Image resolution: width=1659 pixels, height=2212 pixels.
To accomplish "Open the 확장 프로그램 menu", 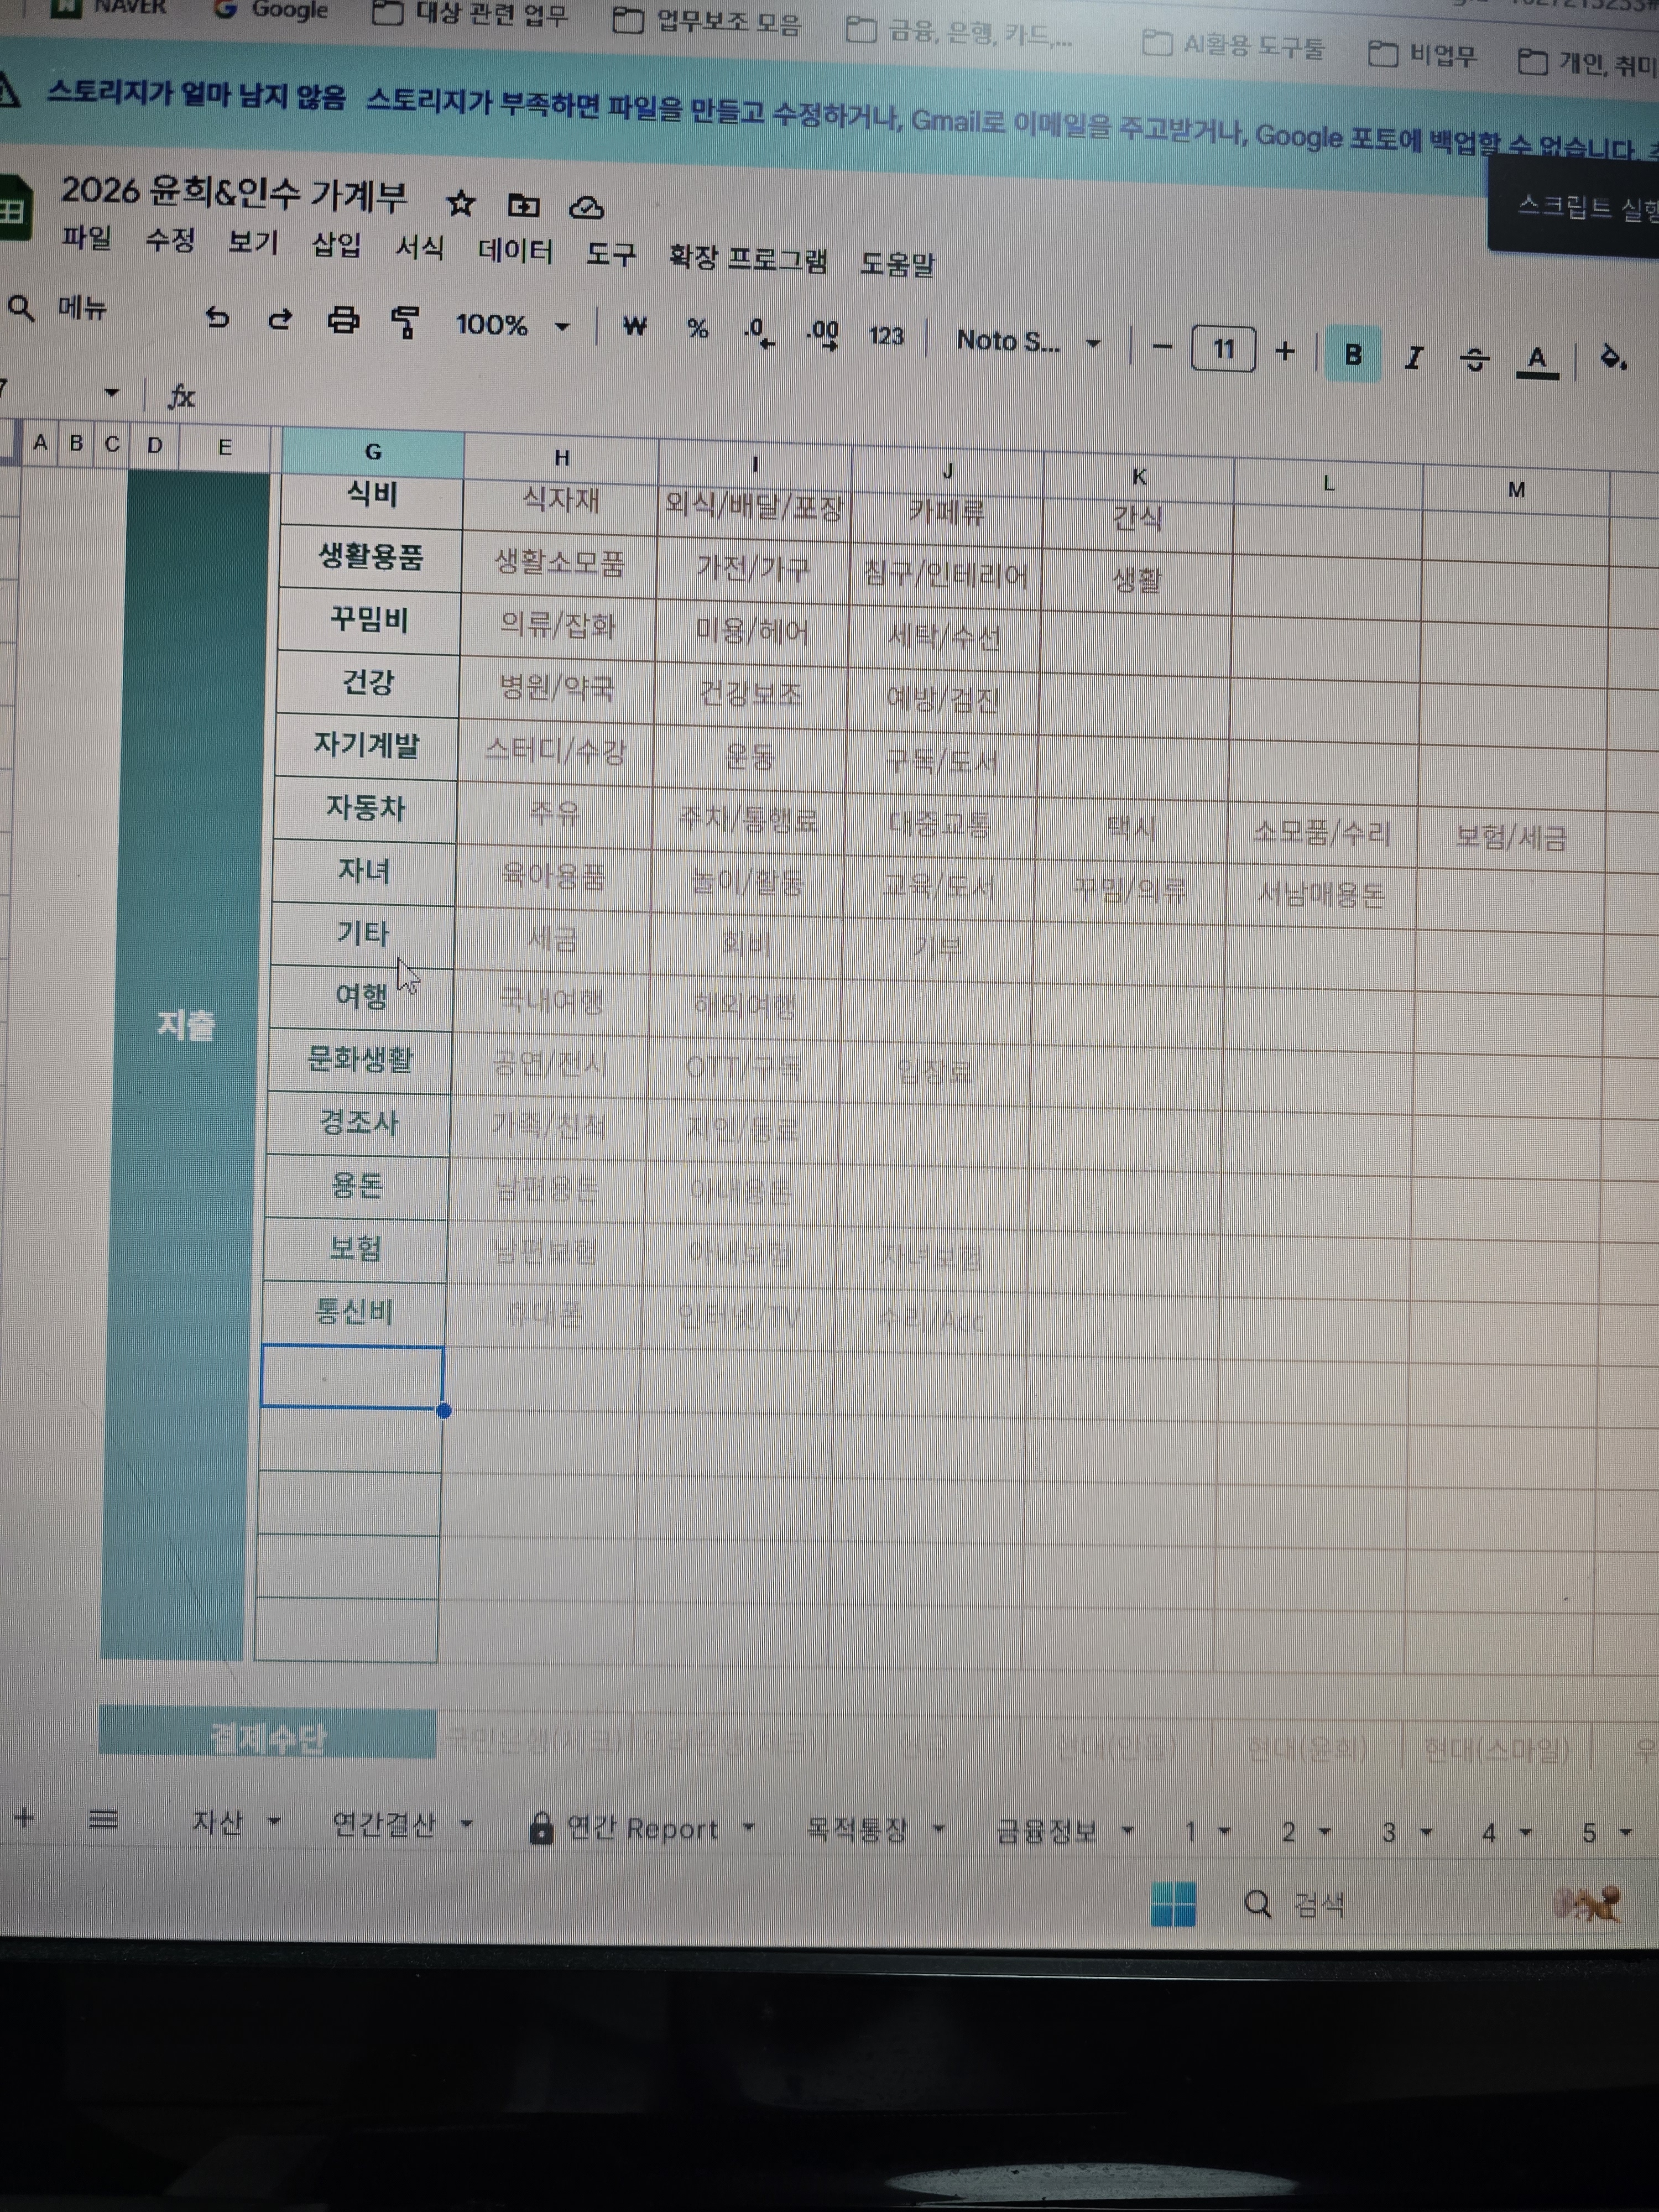I will click(x=748, y=259).
